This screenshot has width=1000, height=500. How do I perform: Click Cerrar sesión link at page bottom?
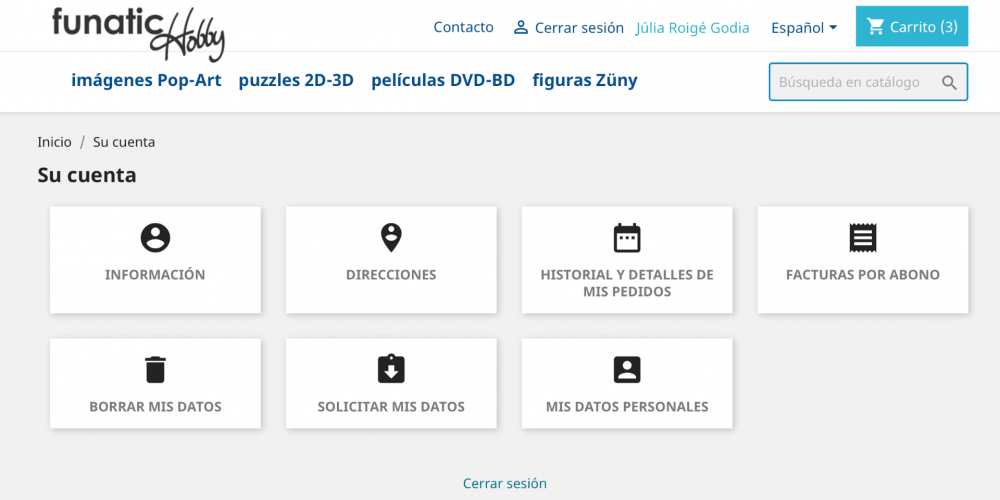(x=504, y=483)
